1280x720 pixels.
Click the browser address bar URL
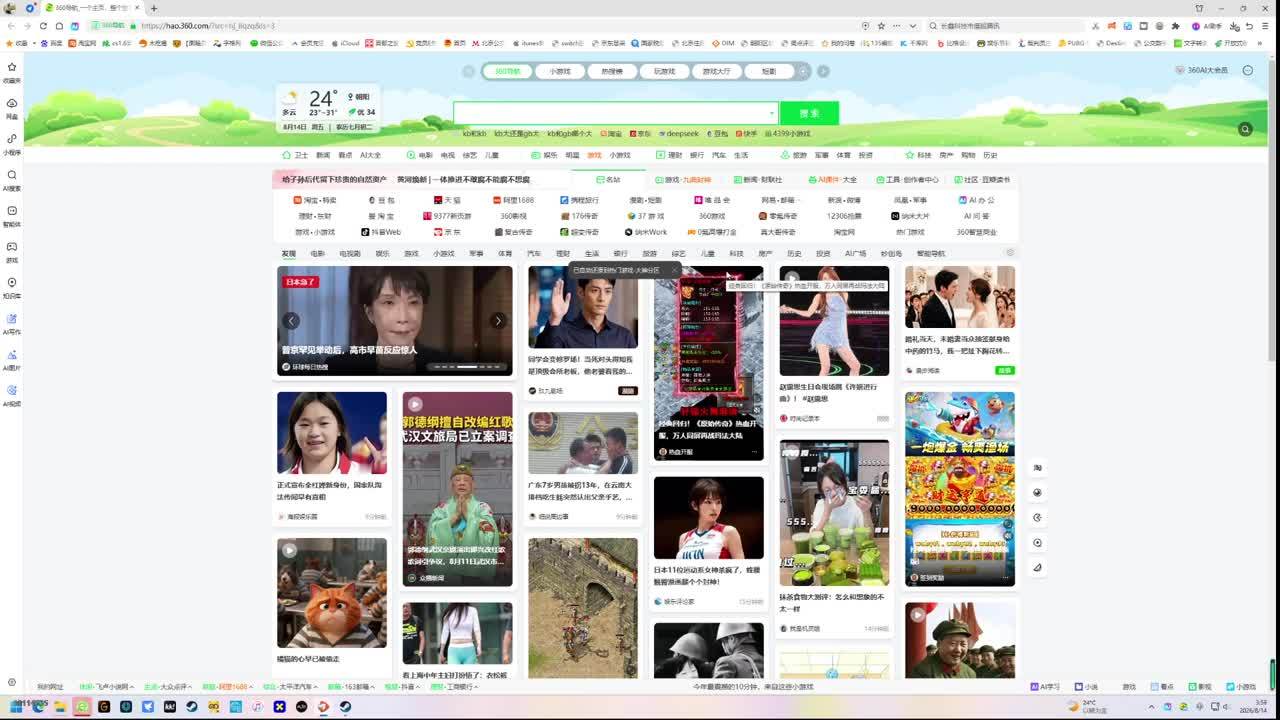208,26
